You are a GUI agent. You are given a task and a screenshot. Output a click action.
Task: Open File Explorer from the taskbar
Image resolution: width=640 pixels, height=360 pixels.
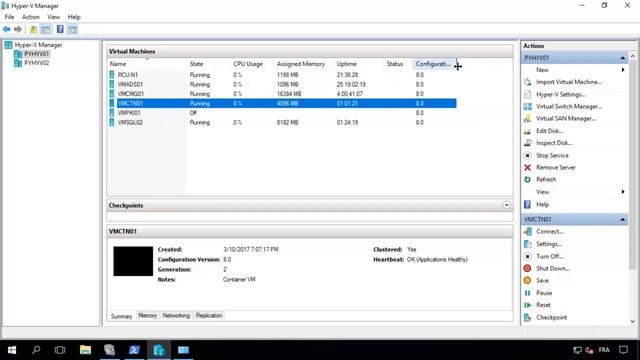click(x=85, y=350)
